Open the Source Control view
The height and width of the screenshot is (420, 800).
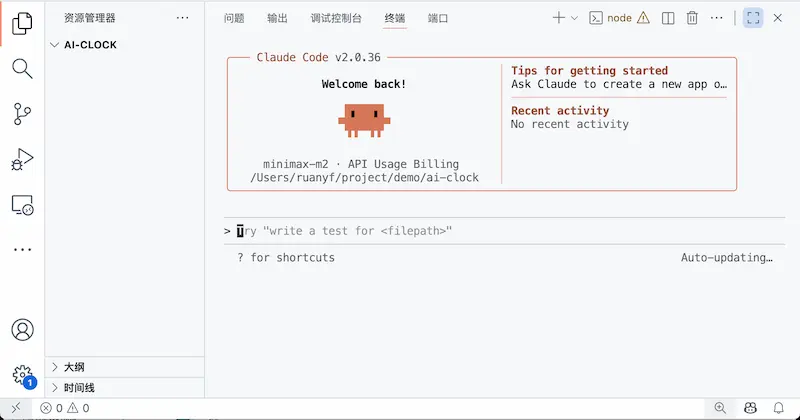click(22, 114)
